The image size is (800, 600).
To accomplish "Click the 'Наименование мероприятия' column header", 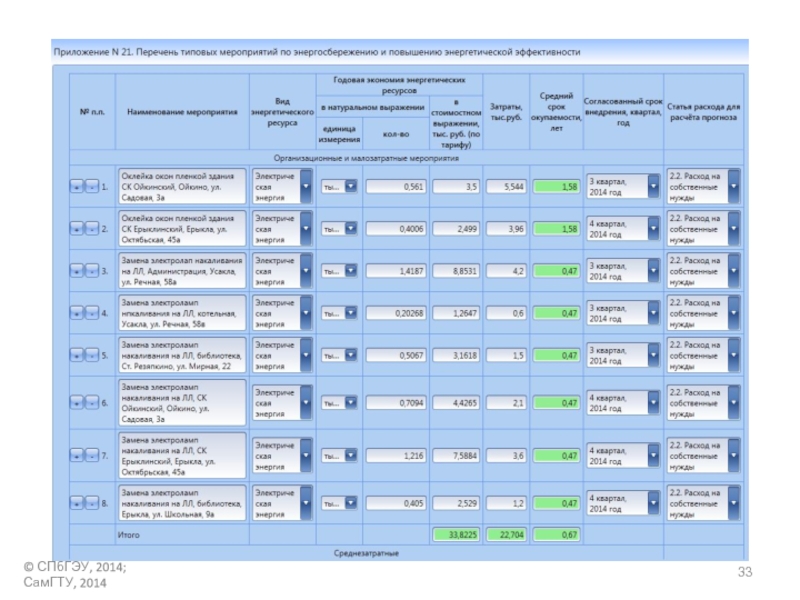I will coord(181,113).
